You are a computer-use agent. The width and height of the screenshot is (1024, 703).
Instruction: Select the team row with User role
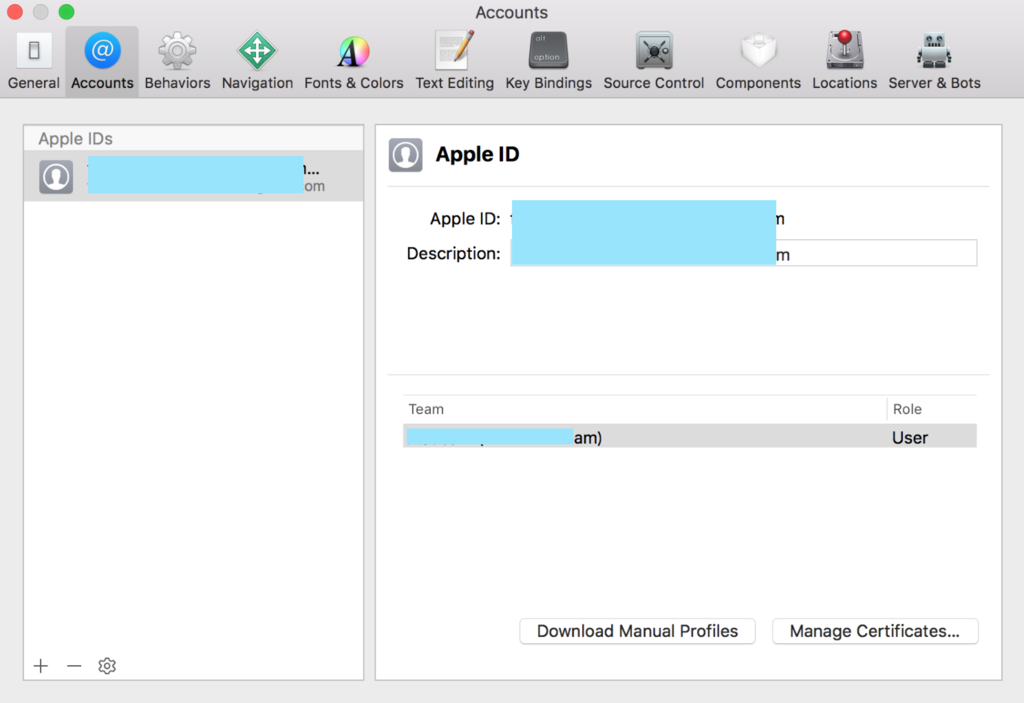690,436
